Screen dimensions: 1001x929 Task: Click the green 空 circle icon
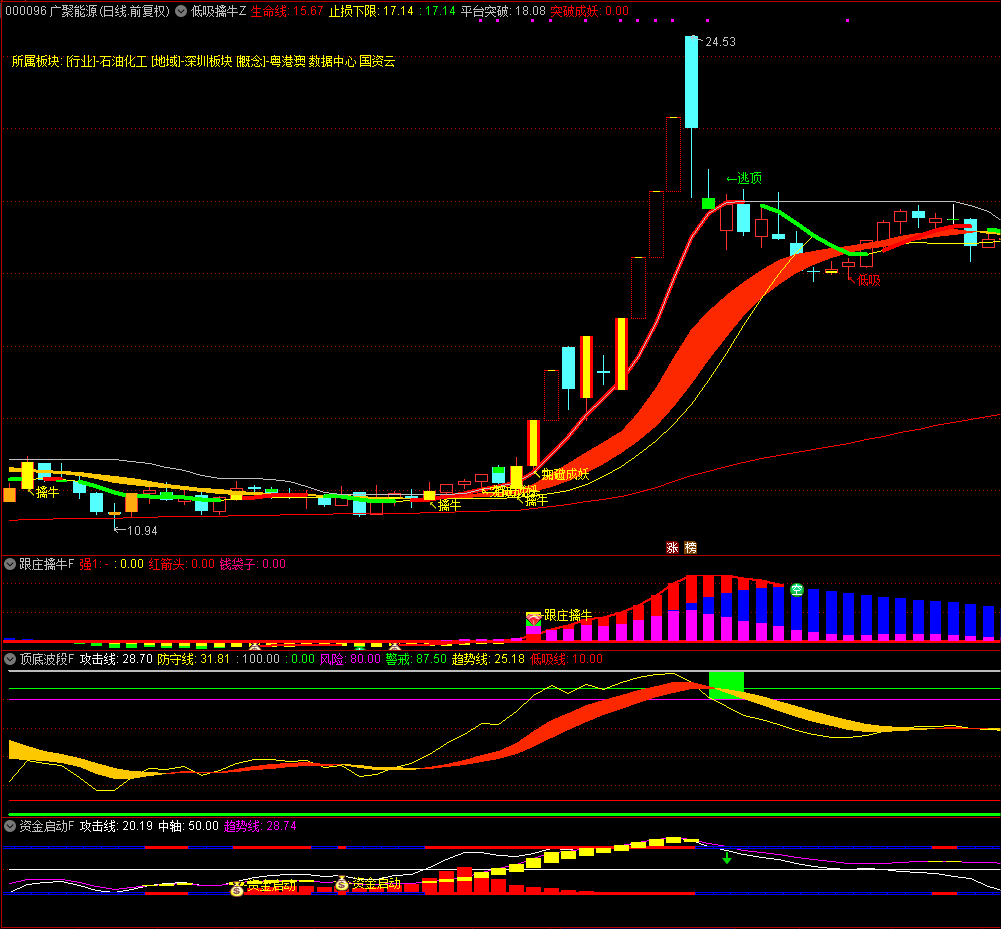click(x=797, y=590)
